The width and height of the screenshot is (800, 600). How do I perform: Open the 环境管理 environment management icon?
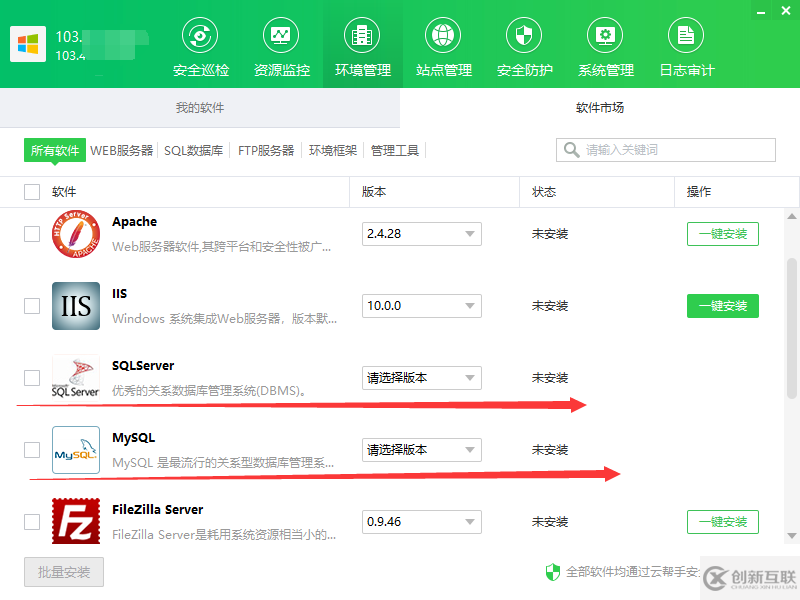(362, 35)
